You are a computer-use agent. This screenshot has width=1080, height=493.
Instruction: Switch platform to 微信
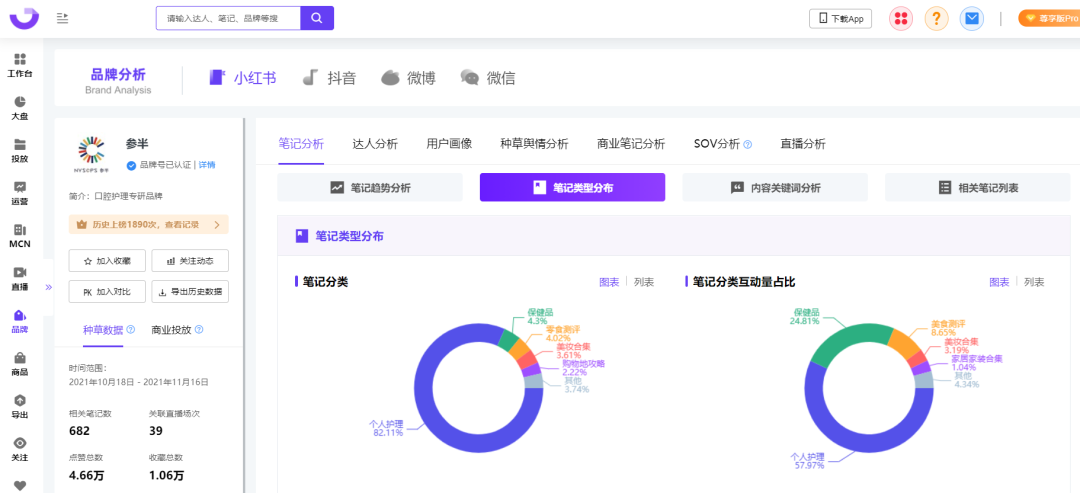pyautogui.click(x=488, y=78)
